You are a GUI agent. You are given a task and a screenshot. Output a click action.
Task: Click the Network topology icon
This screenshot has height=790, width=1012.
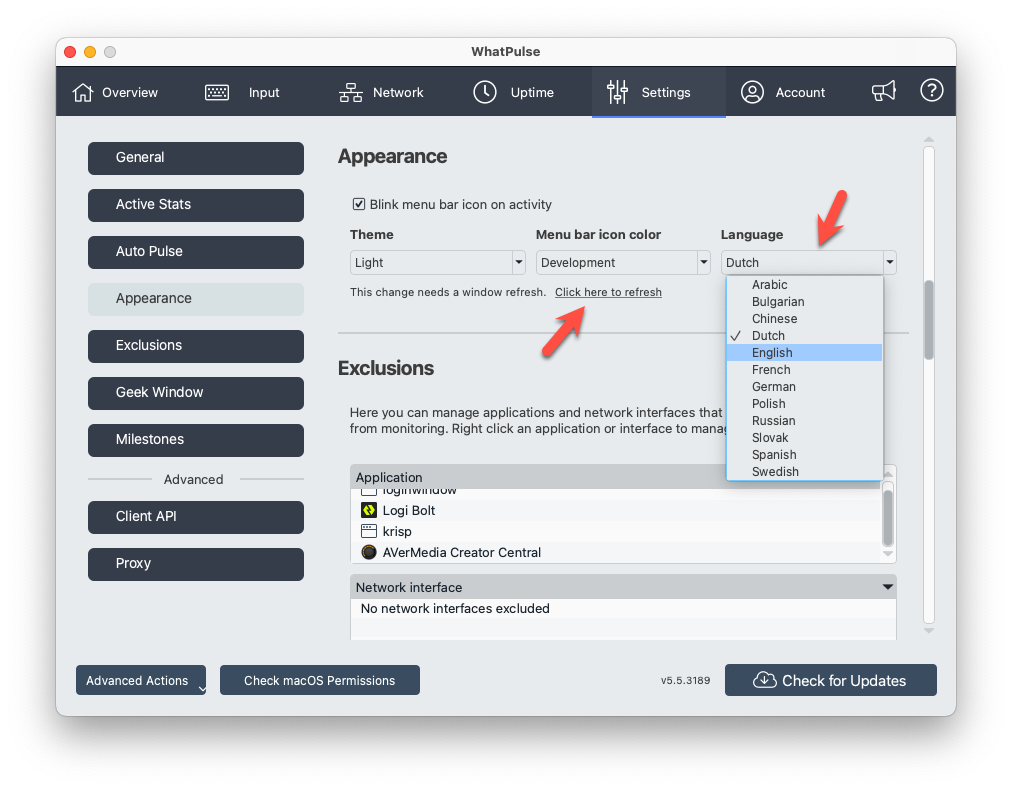coord(350,92)
